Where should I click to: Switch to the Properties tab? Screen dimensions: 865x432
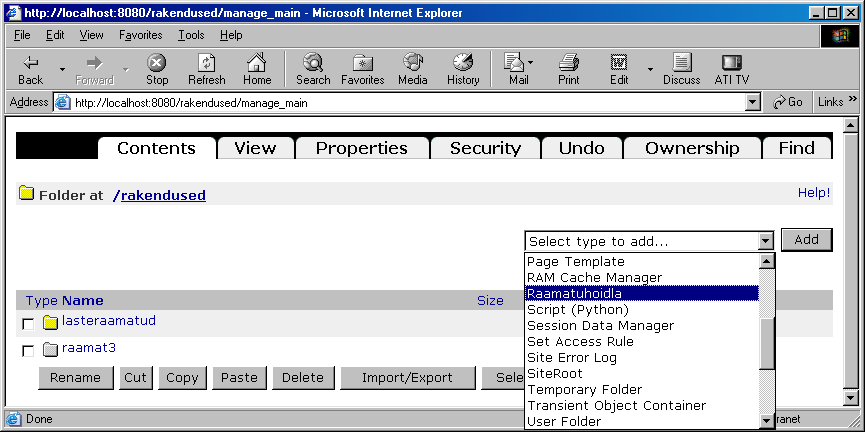coord(362,148)
